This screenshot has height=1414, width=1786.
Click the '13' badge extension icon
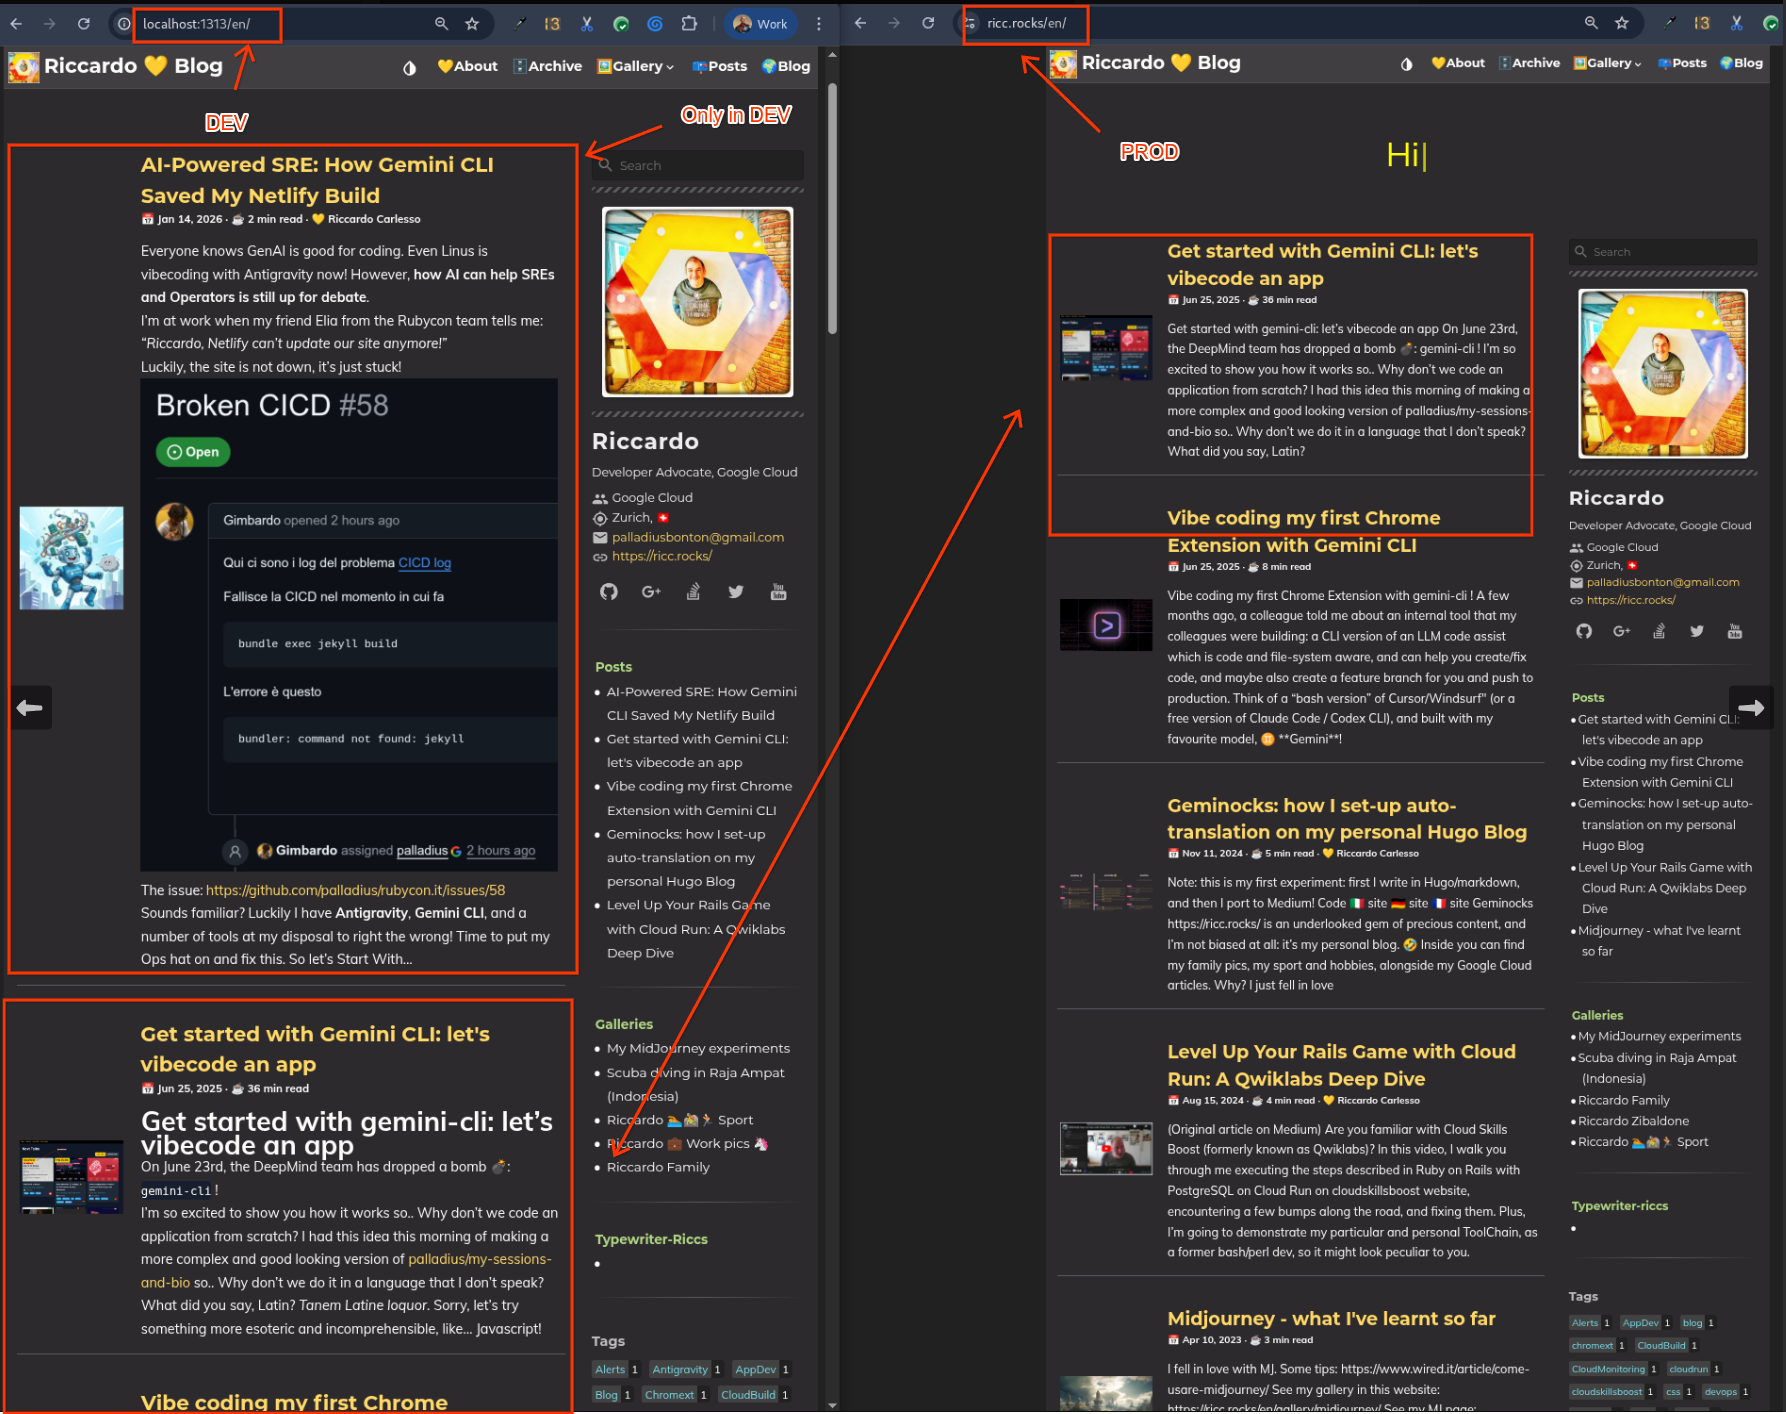click(x=552, y=23)
